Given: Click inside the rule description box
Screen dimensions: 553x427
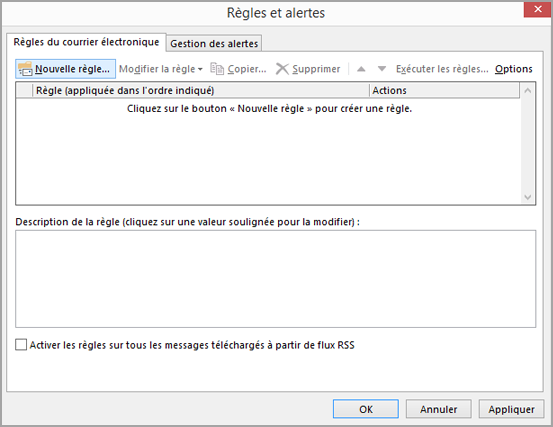Looking at the screenshot, I should coord(275,279).
